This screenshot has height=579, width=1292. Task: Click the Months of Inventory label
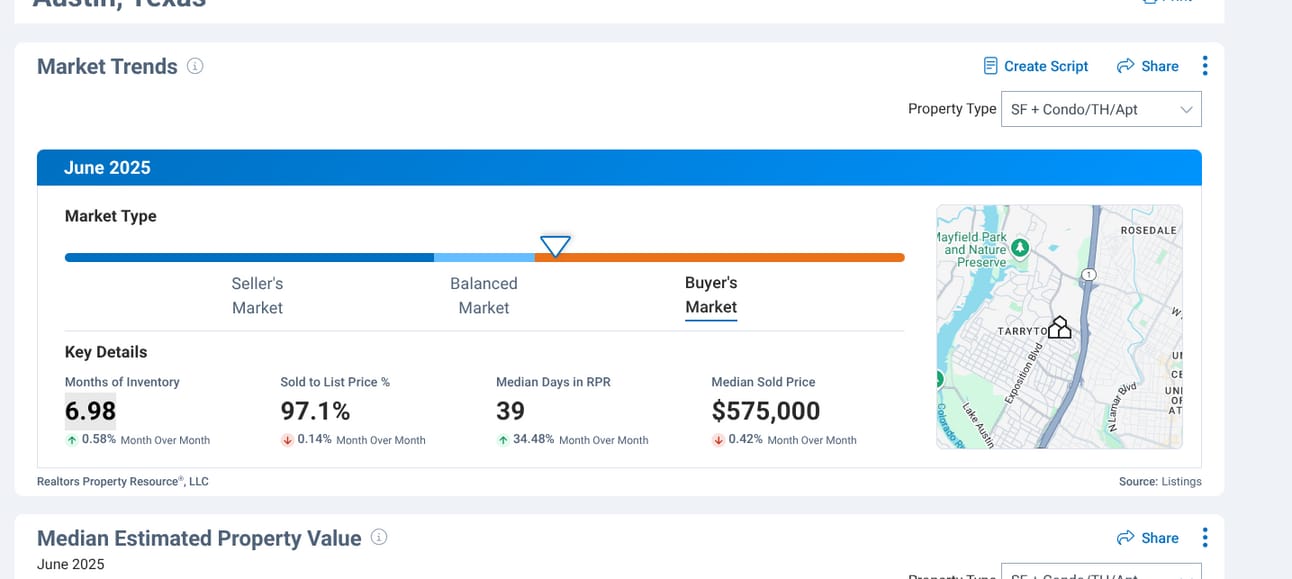[122, 382]
